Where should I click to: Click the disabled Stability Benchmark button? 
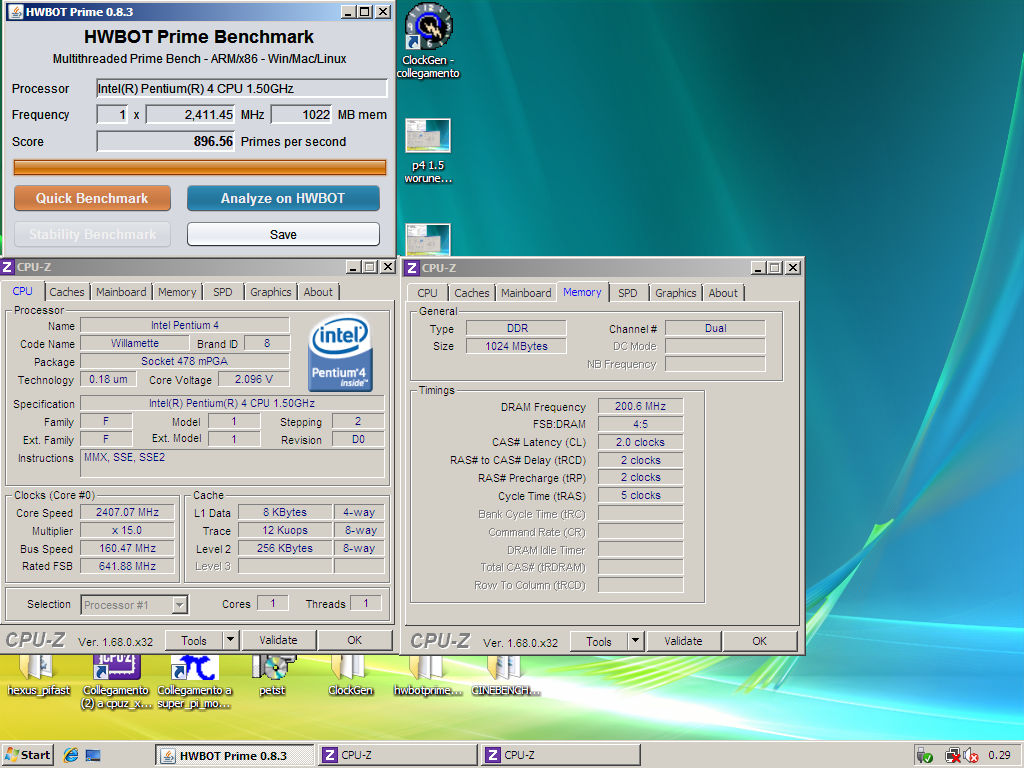92,234
